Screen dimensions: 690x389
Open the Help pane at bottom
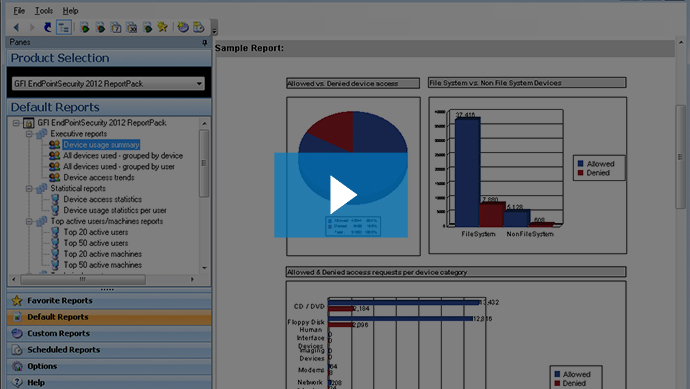(x=109, y=382)
